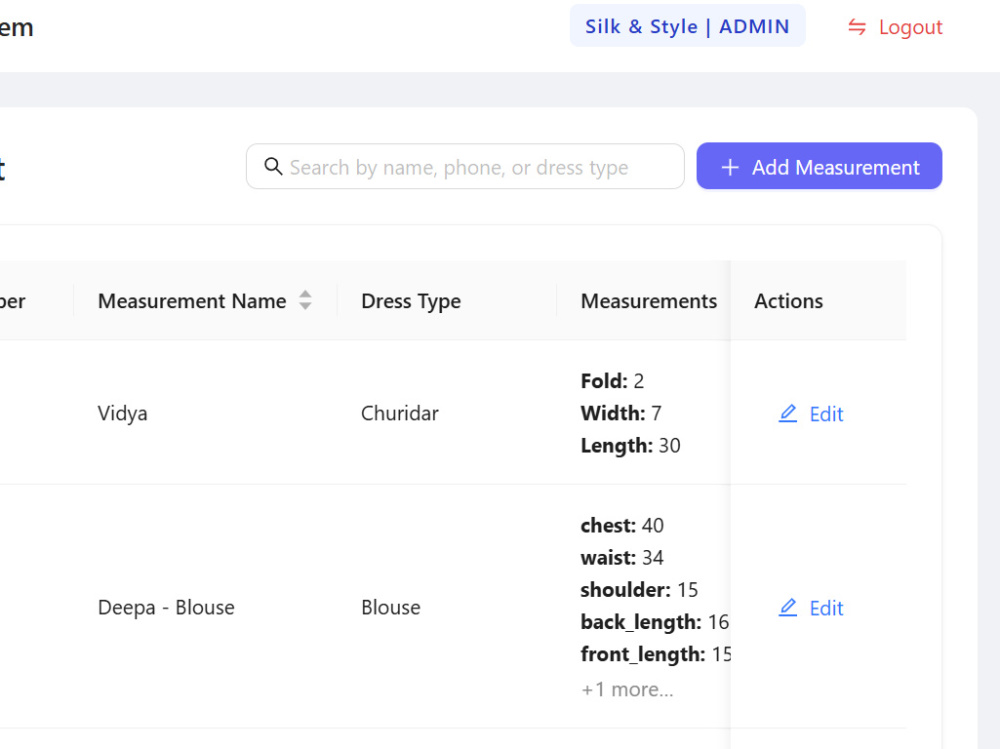
Task: Click the Dress Type column header
Action: pos(411,301)
